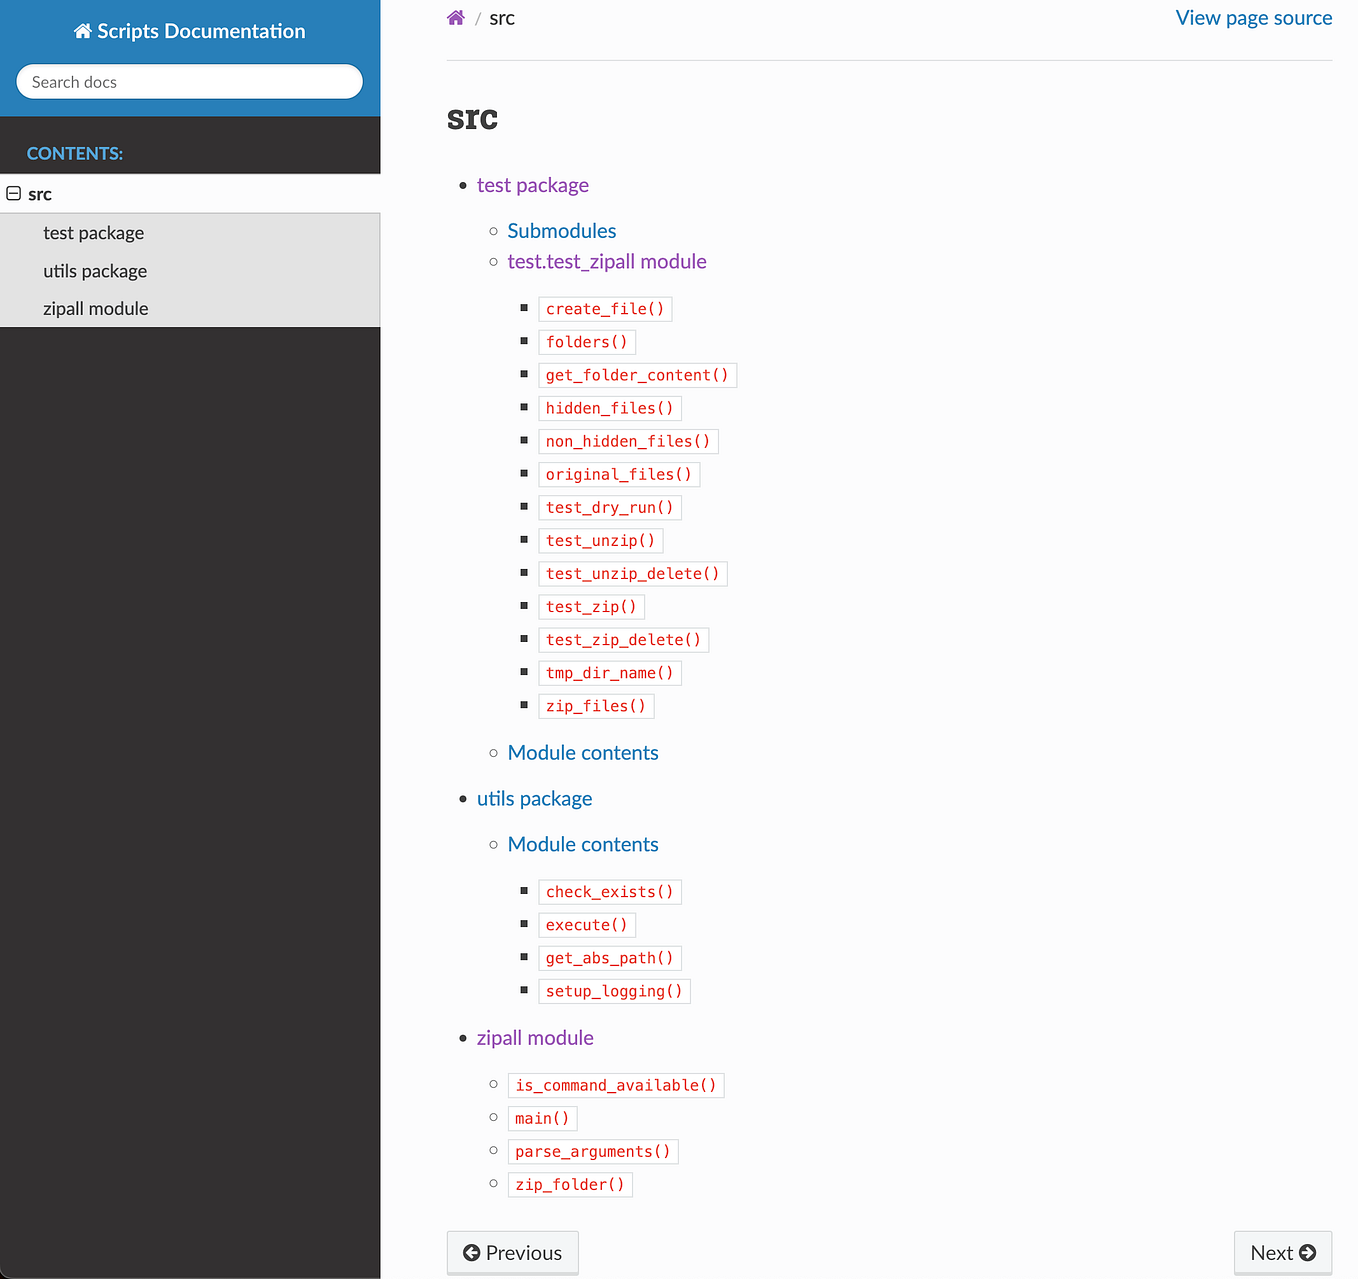Select utils package in the sidebar
Viewport: 1358px width, 1279px height.
click(95, 270)
